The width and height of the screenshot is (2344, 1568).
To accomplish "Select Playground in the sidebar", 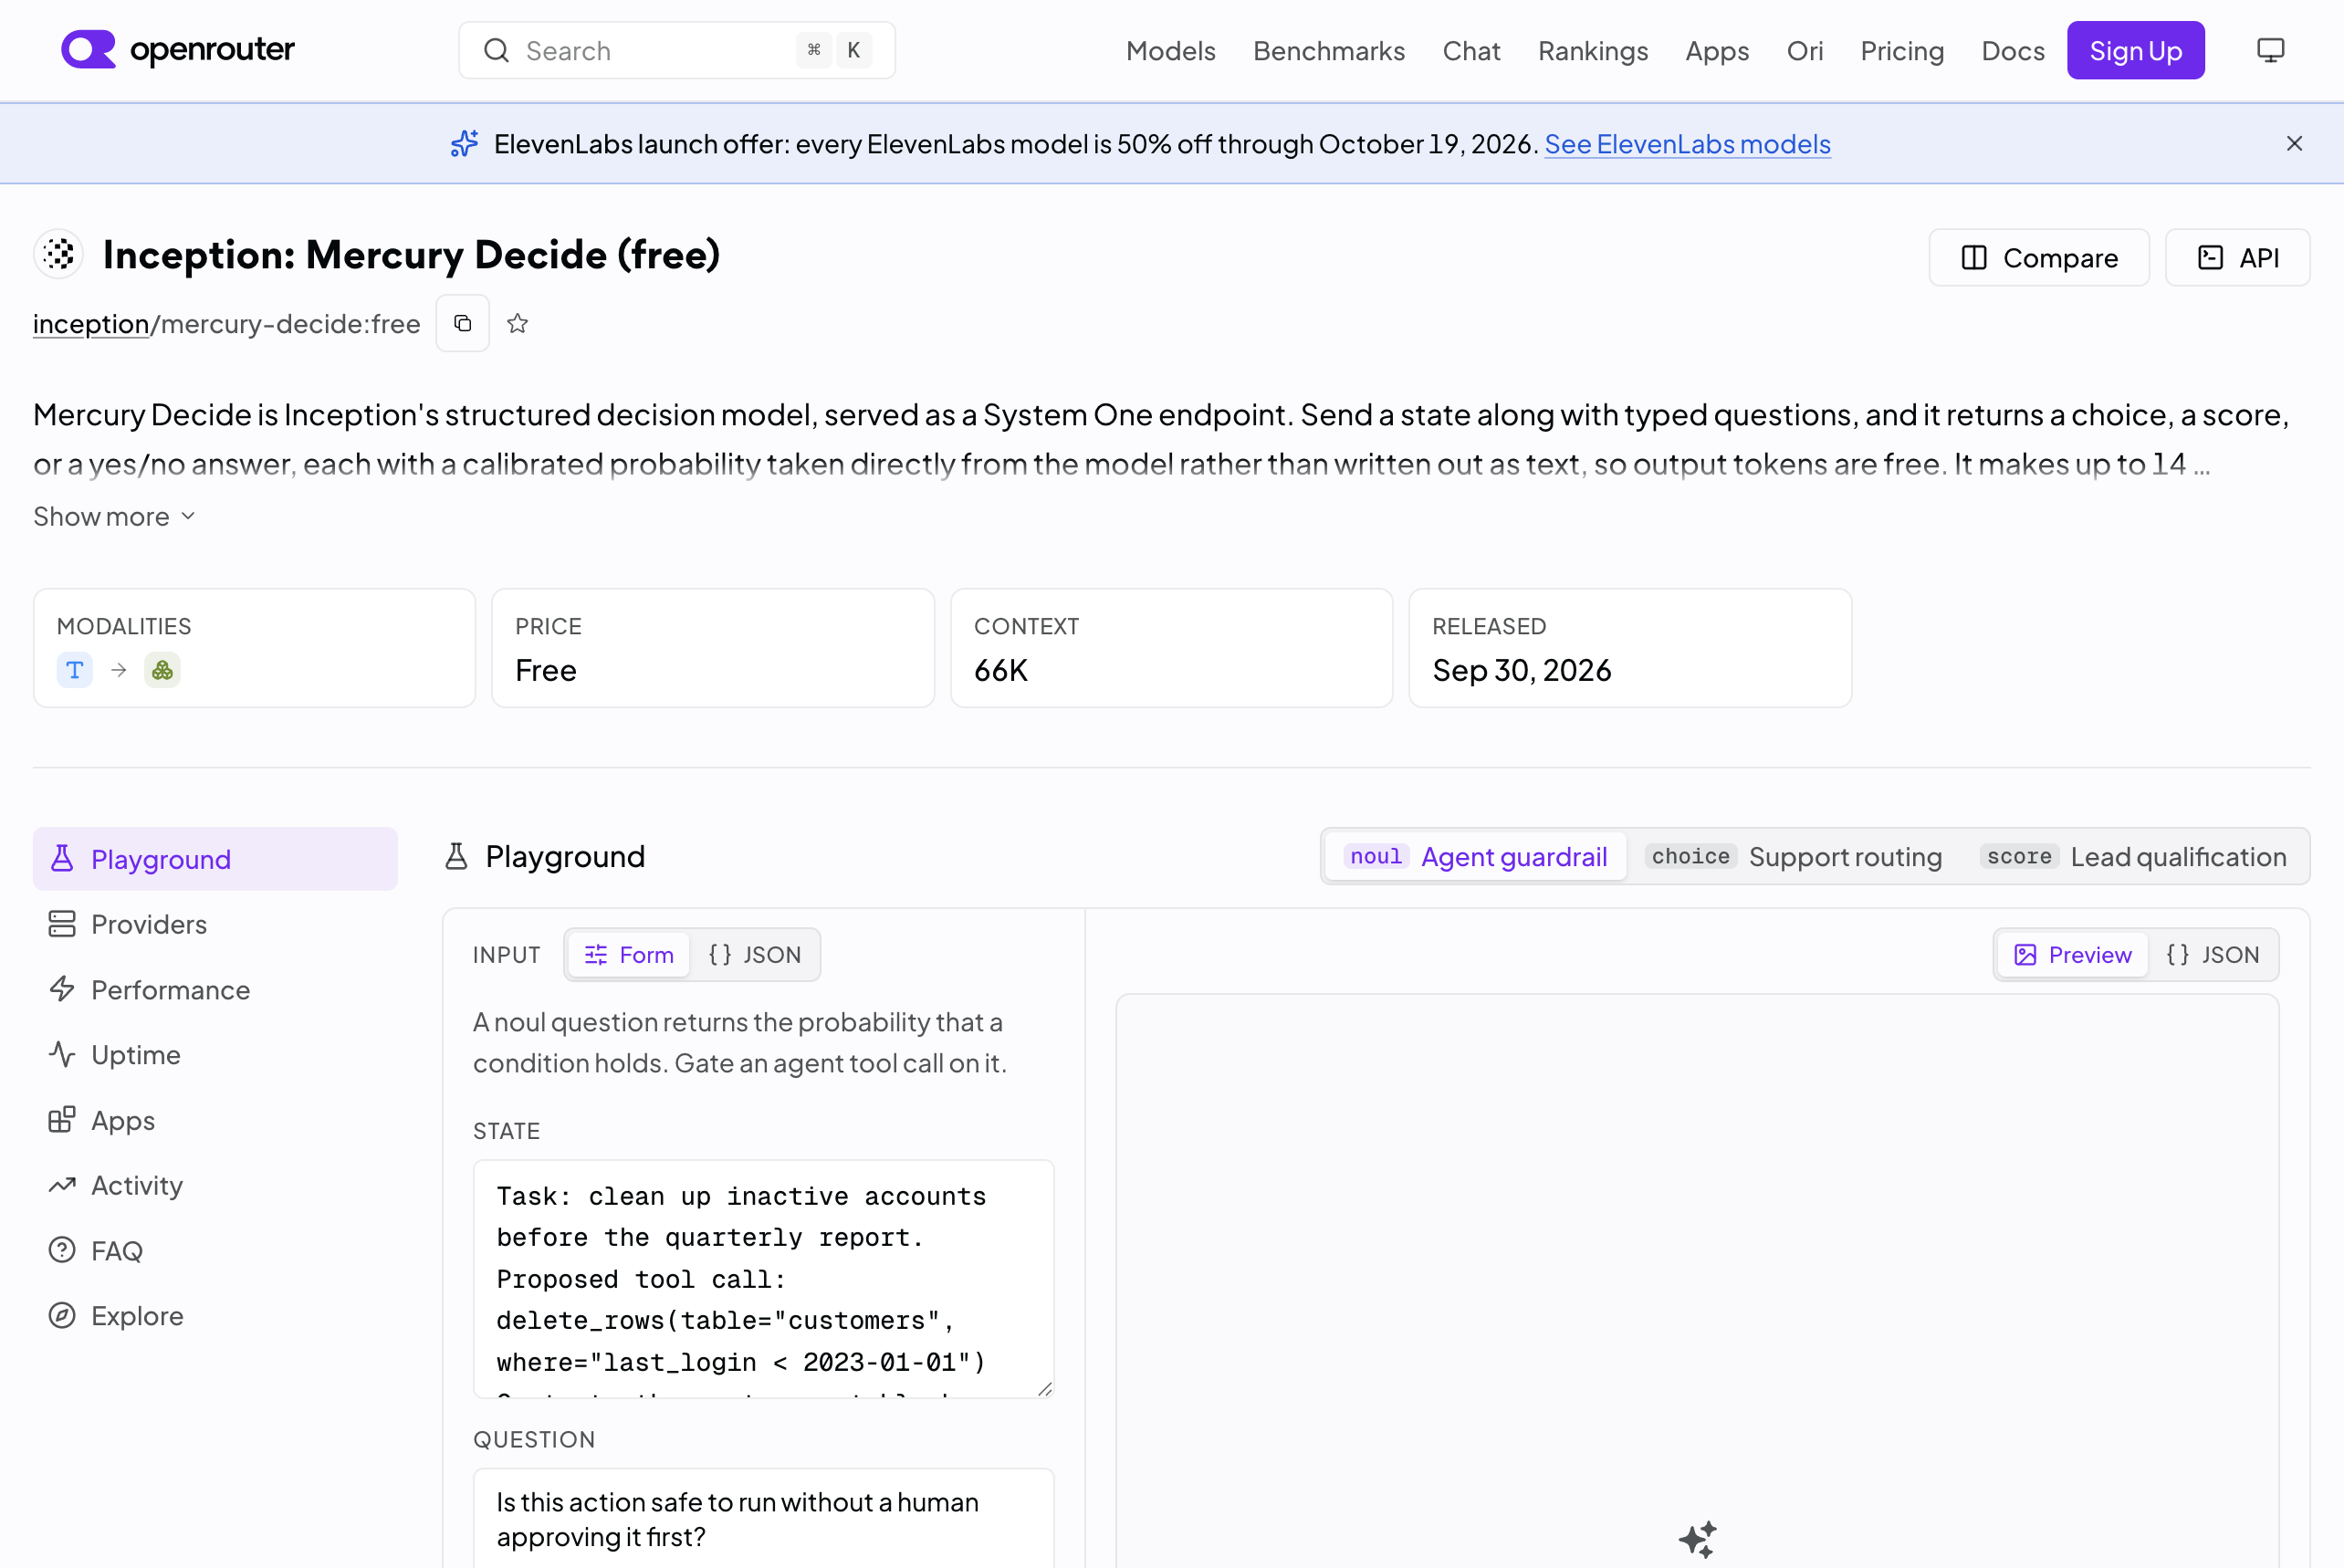I will point(215,858).
